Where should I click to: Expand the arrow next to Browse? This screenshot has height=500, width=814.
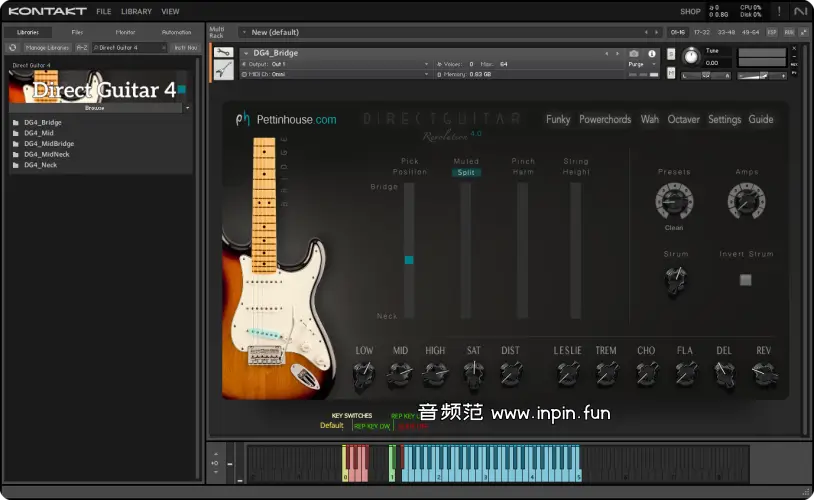[187, 108]
